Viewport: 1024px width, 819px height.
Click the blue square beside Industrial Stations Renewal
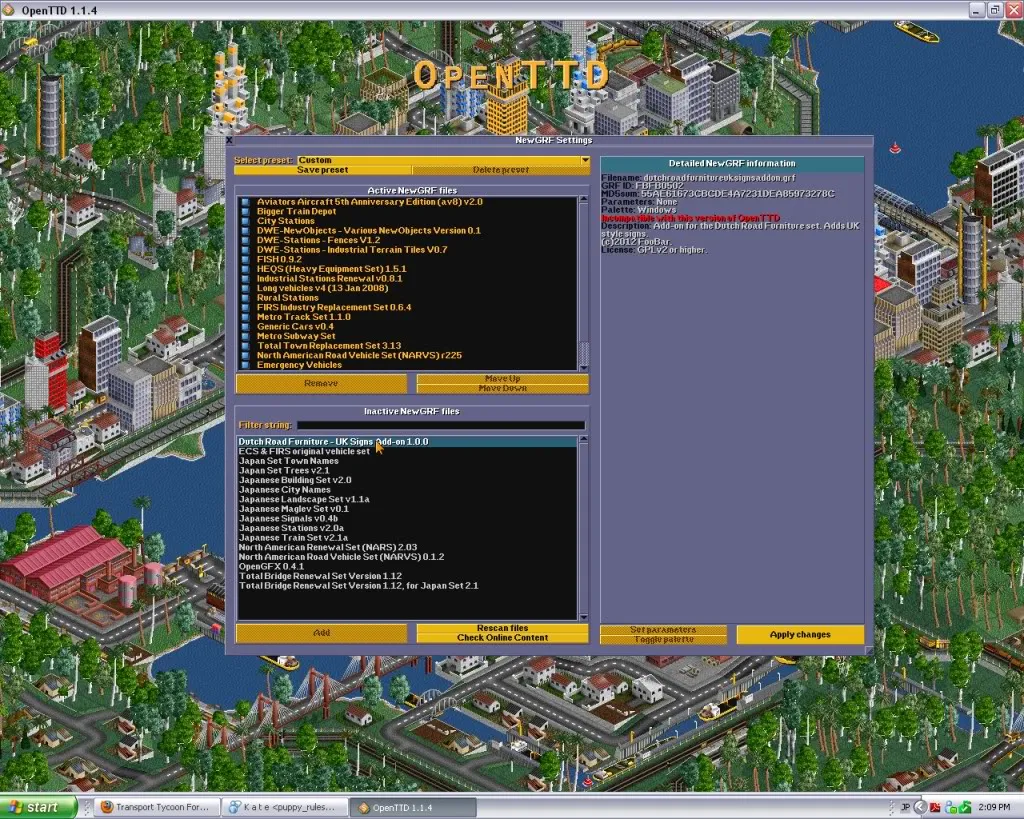click(246, 279)
